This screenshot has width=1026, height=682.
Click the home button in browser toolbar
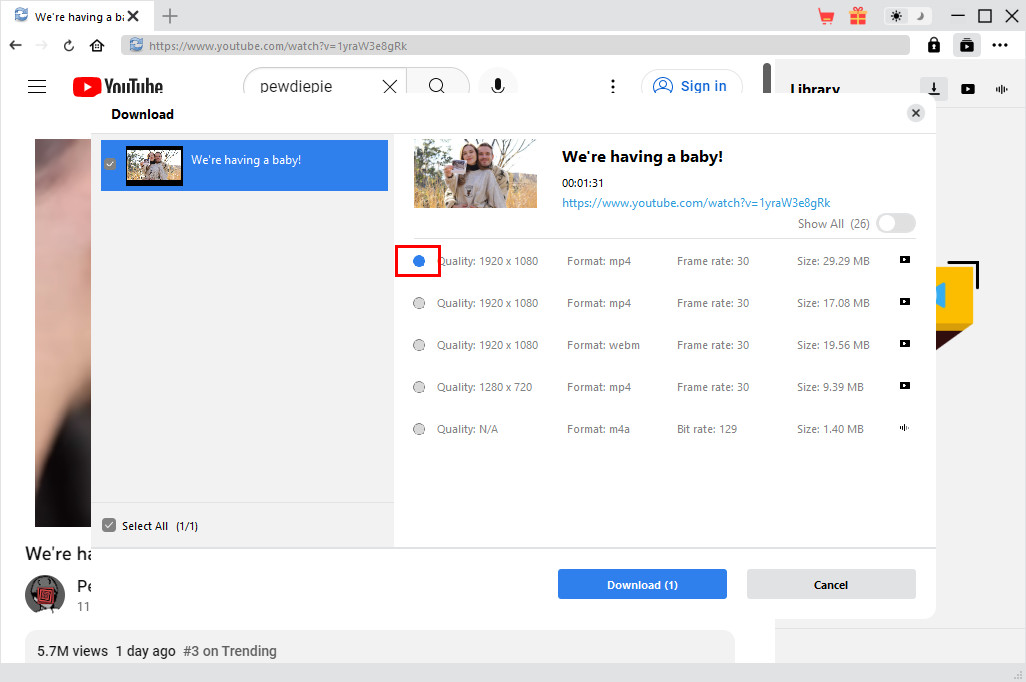click(x=97, y=45)
